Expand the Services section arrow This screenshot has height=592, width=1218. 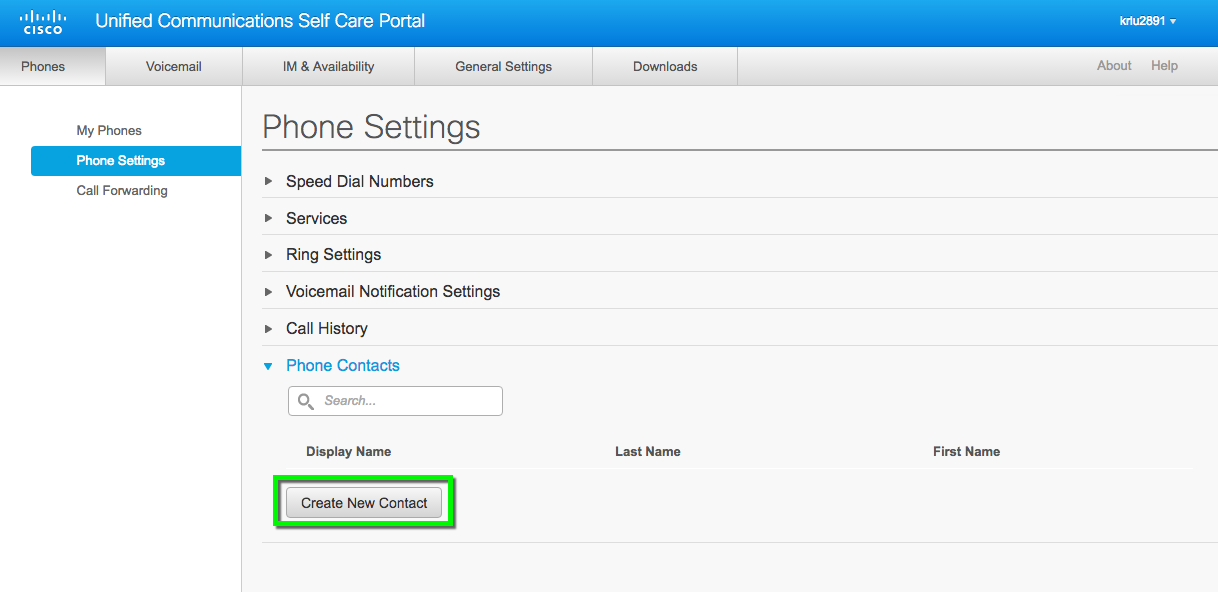[x=268, y=218]
